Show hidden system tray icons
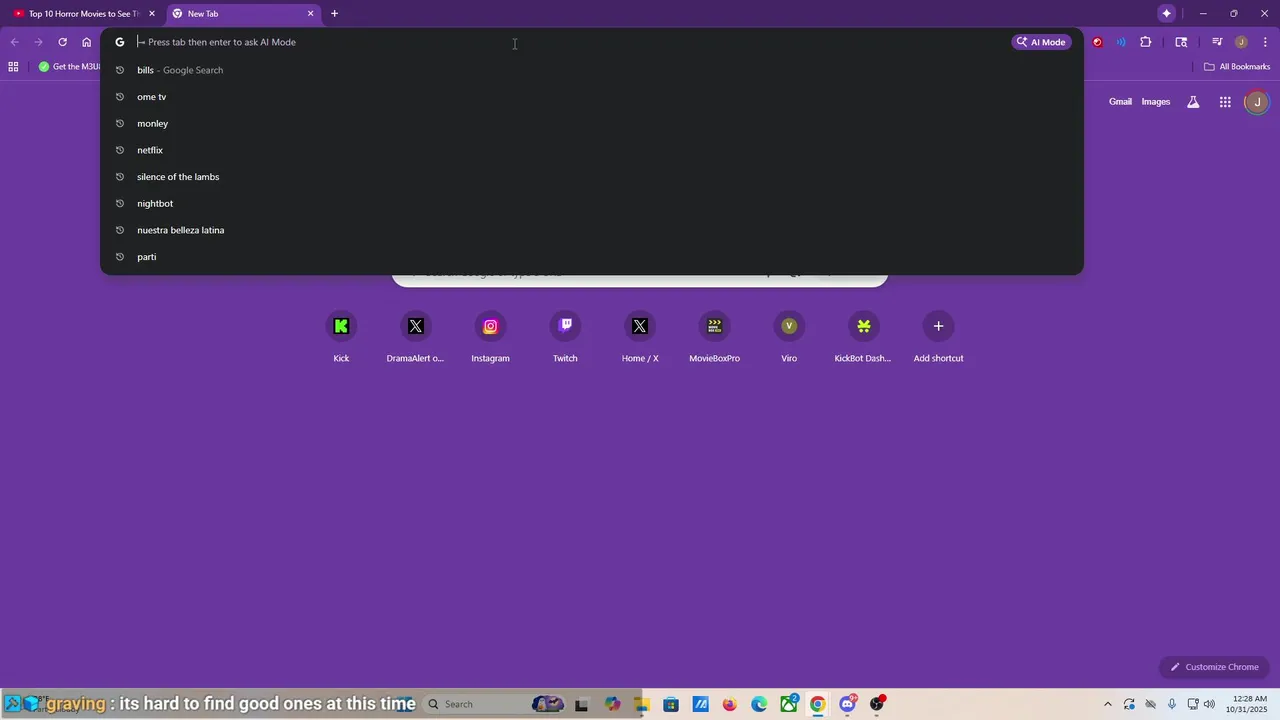Viewport: 1280px width, 720px height. pyautogui.click(x=1107, y=704)
